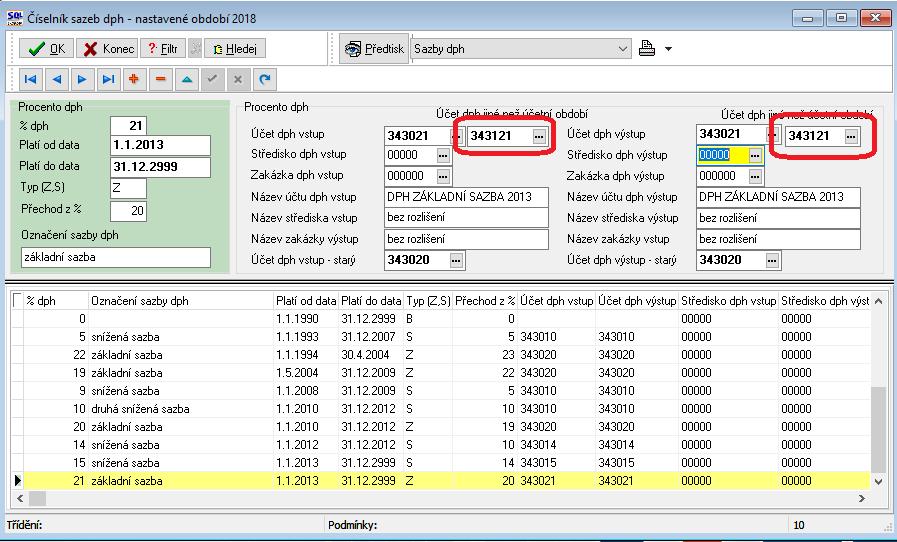Select row 5 snížená sazba
Viewport: 897px width, 542px height.
pyautogui.click(x=441, y=337)
